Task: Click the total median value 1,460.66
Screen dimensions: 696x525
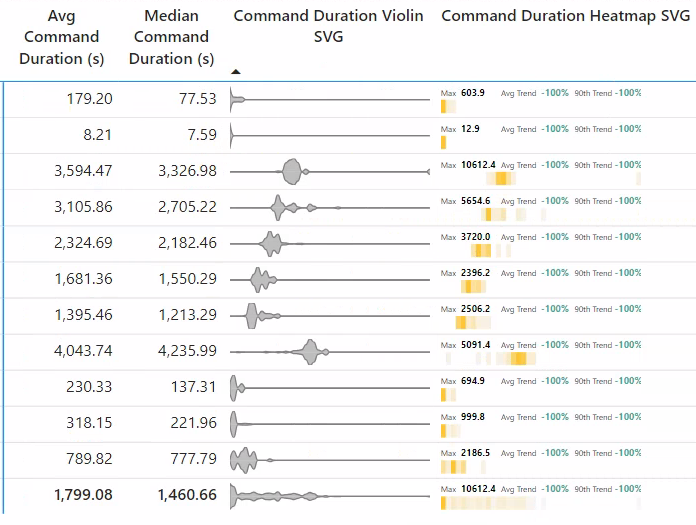Action: [187, 494]
